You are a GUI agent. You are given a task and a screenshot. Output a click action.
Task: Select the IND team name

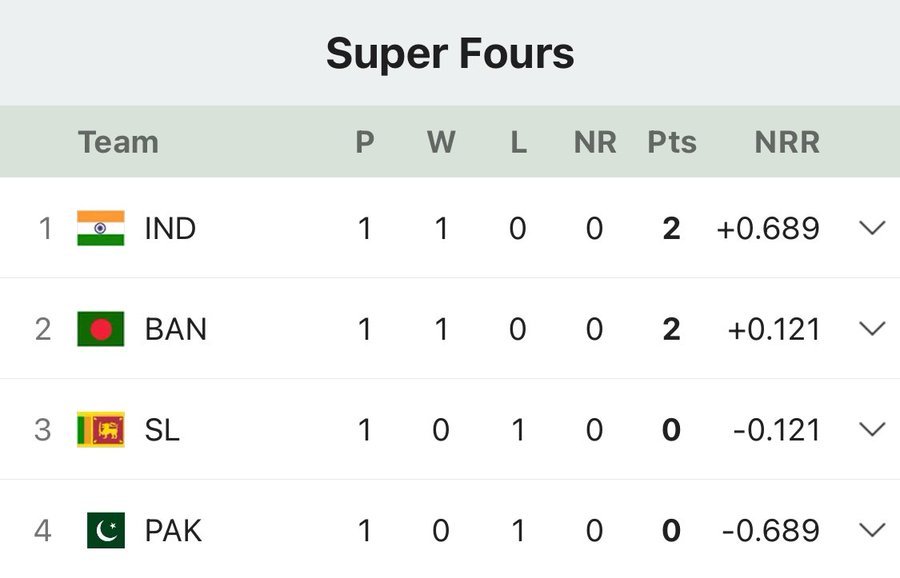click(170, 228)
